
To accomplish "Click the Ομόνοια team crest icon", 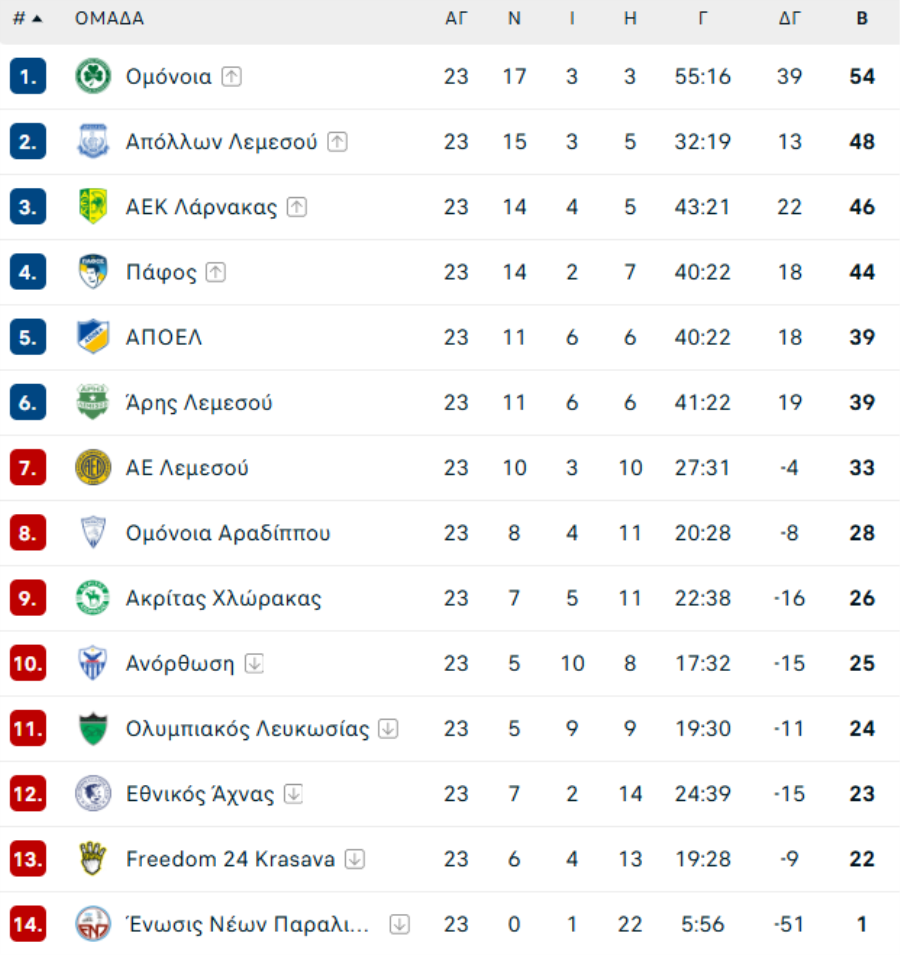I will pos(93,77).
